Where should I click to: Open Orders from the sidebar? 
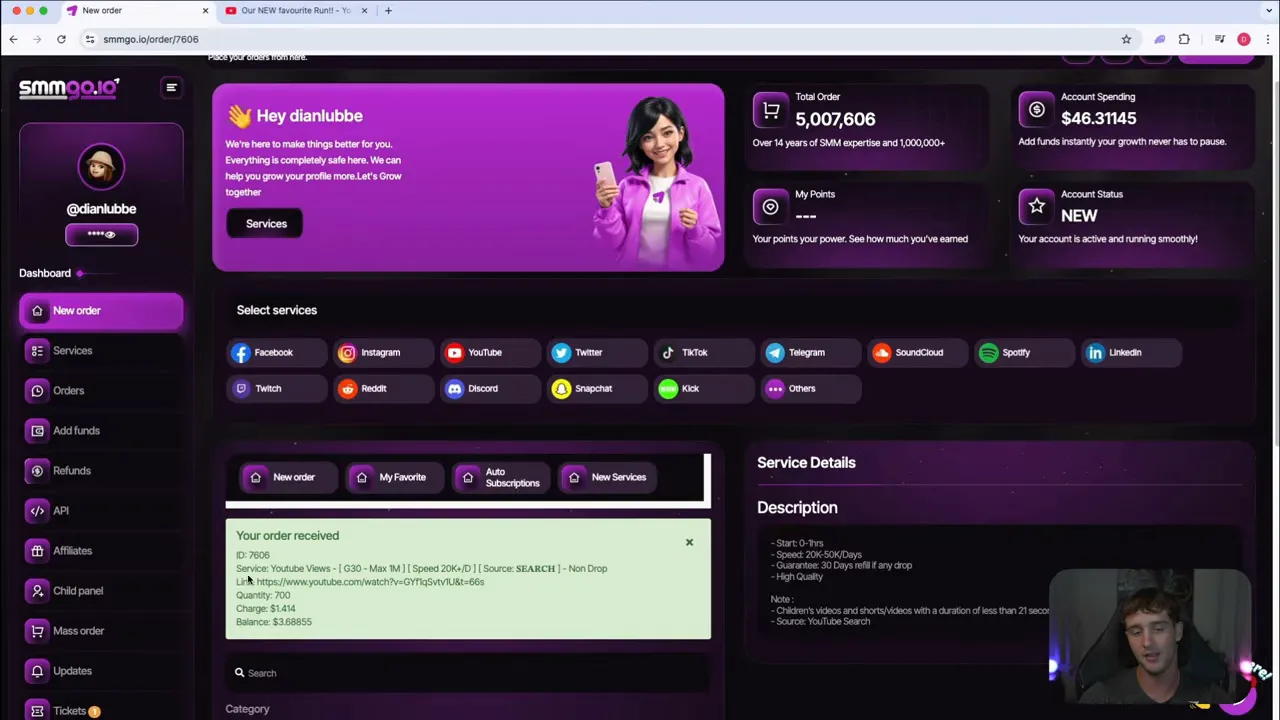click(x=68, y=390)
